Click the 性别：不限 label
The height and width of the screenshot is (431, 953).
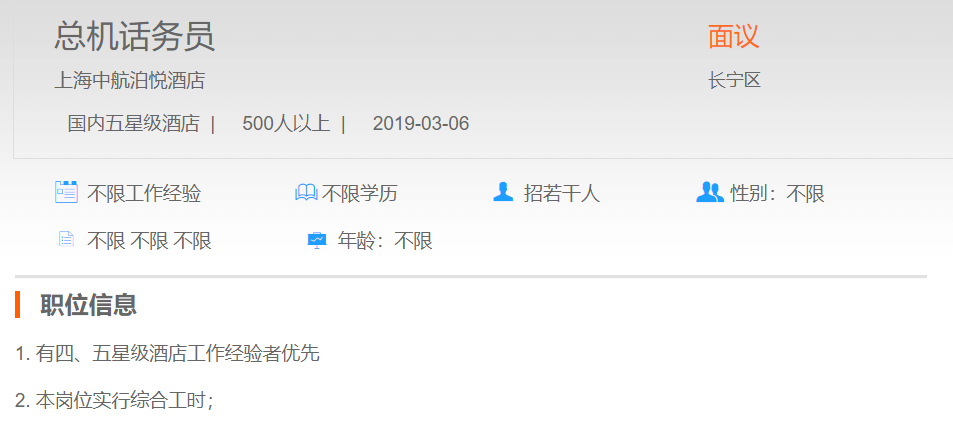point(777,194)
